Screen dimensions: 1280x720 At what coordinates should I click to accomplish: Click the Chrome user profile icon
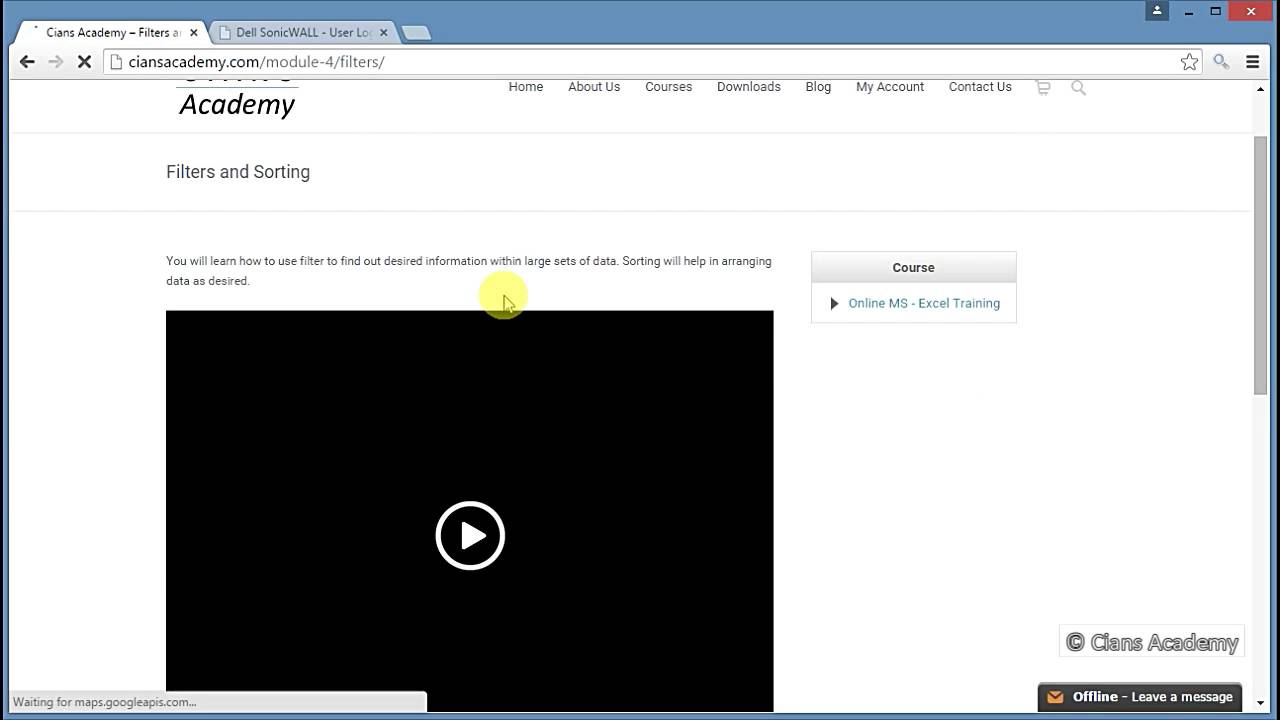click(x=1157, y=11)
